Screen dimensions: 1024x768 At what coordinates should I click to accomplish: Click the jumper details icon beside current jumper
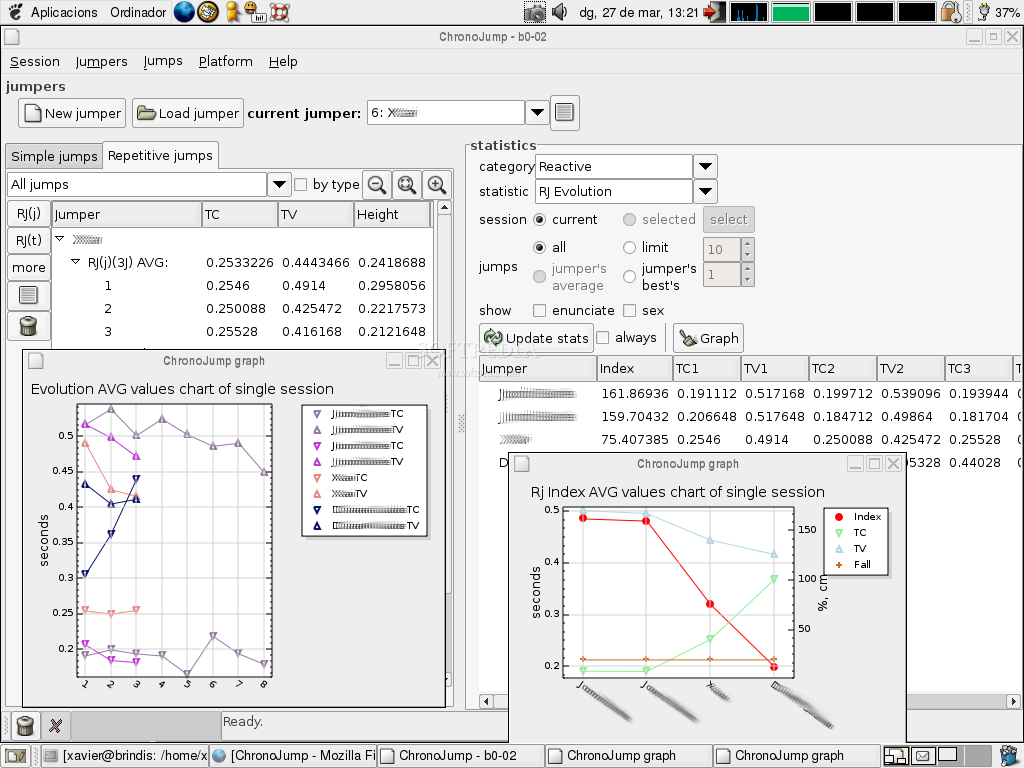[x=564, y=112]
